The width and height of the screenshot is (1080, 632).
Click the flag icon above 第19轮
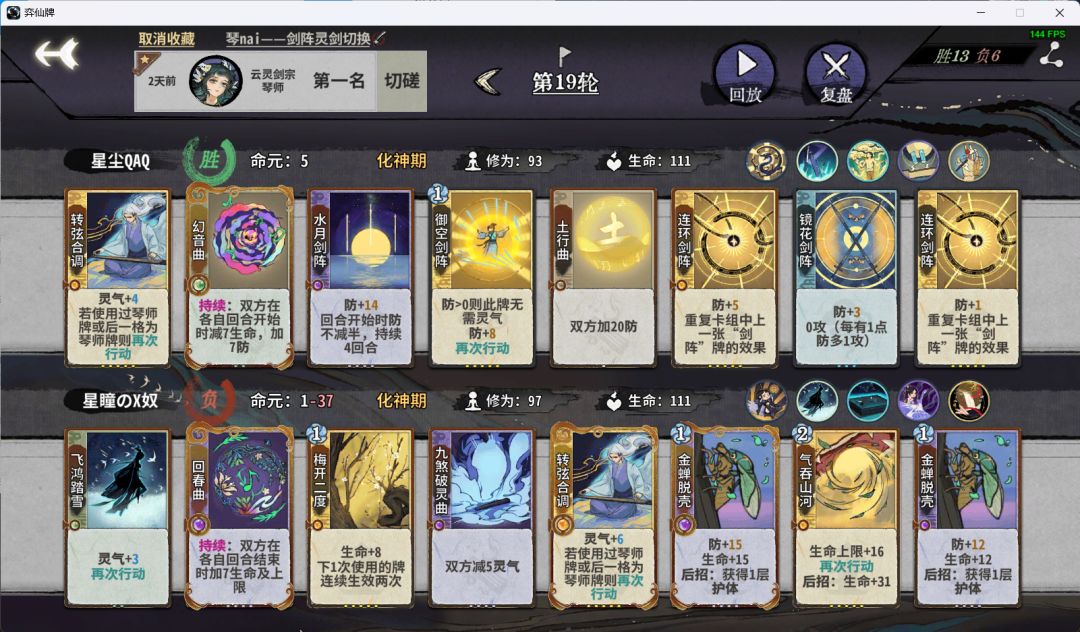point(565,56)
